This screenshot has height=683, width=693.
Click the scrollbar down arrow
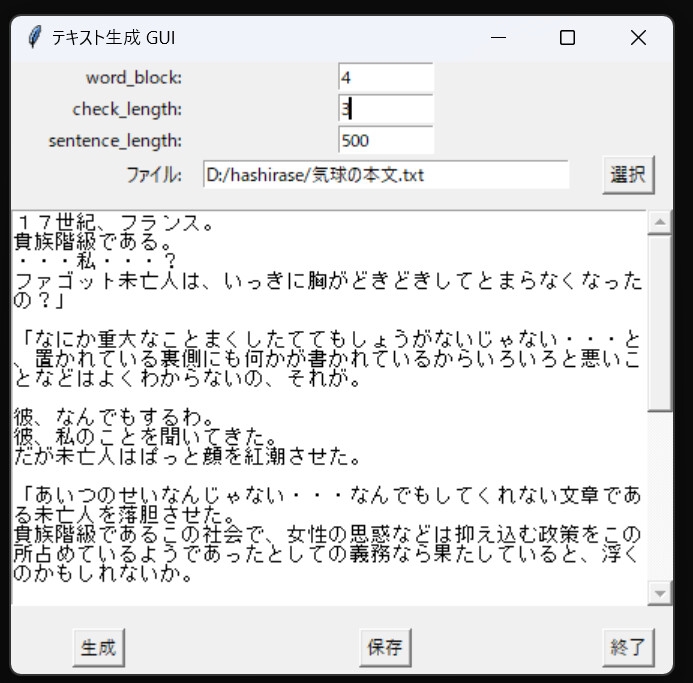[659, 593]
